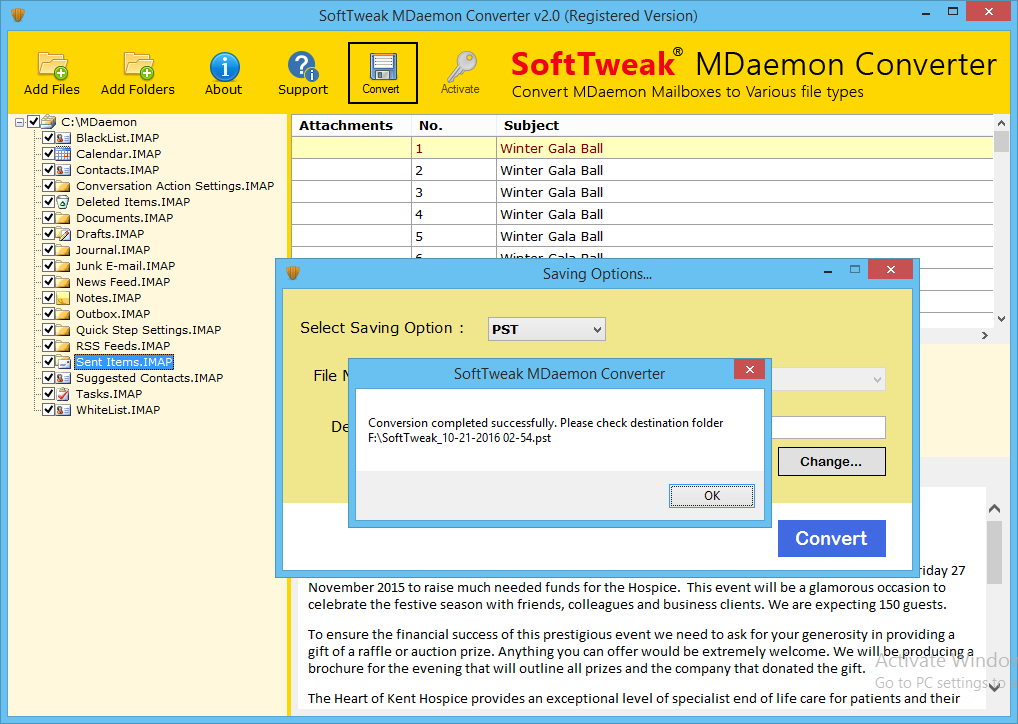
Task: Click the Documents.IMAP folder icon
Action: [x=63, y=218]
